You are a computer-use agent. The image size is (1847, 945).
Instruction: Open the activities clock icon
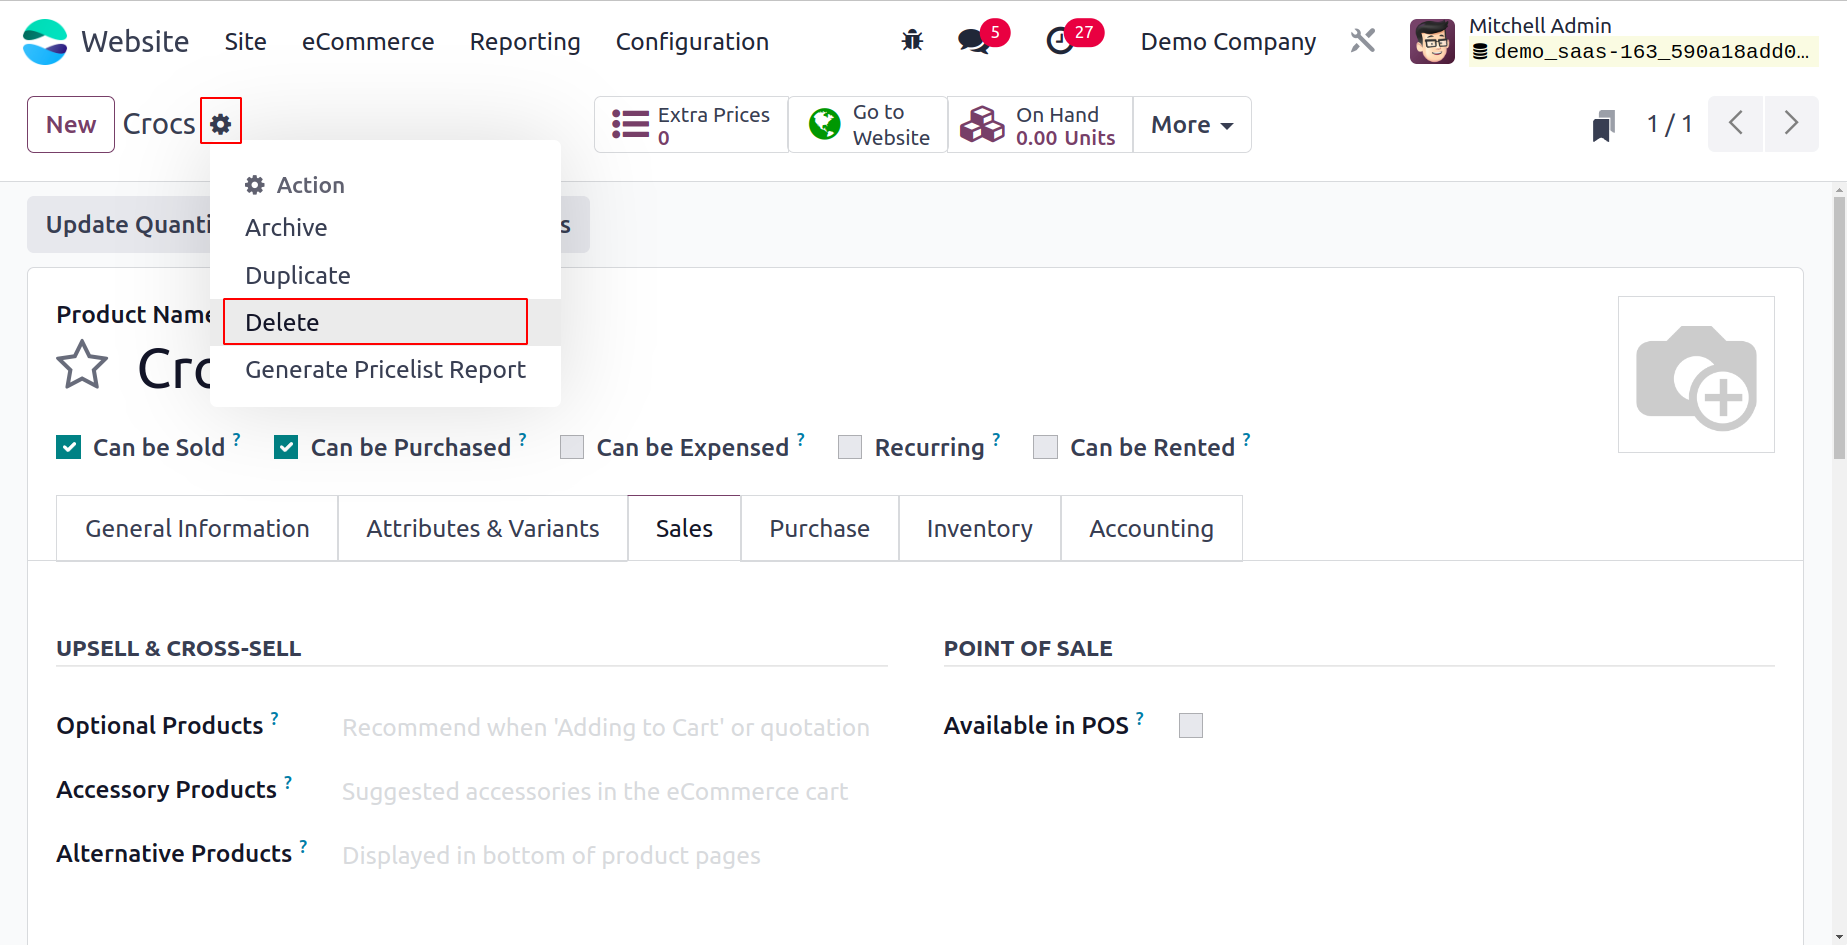(1059, 41)
